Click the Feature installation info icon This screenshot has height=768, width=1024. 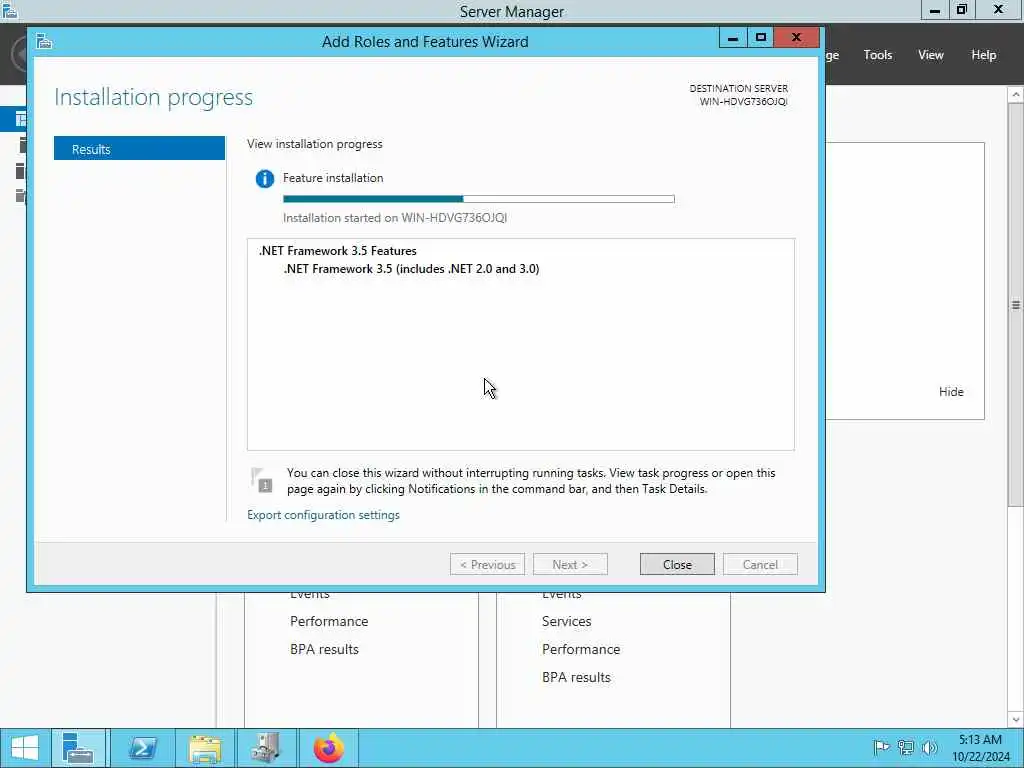pos(264,178)
